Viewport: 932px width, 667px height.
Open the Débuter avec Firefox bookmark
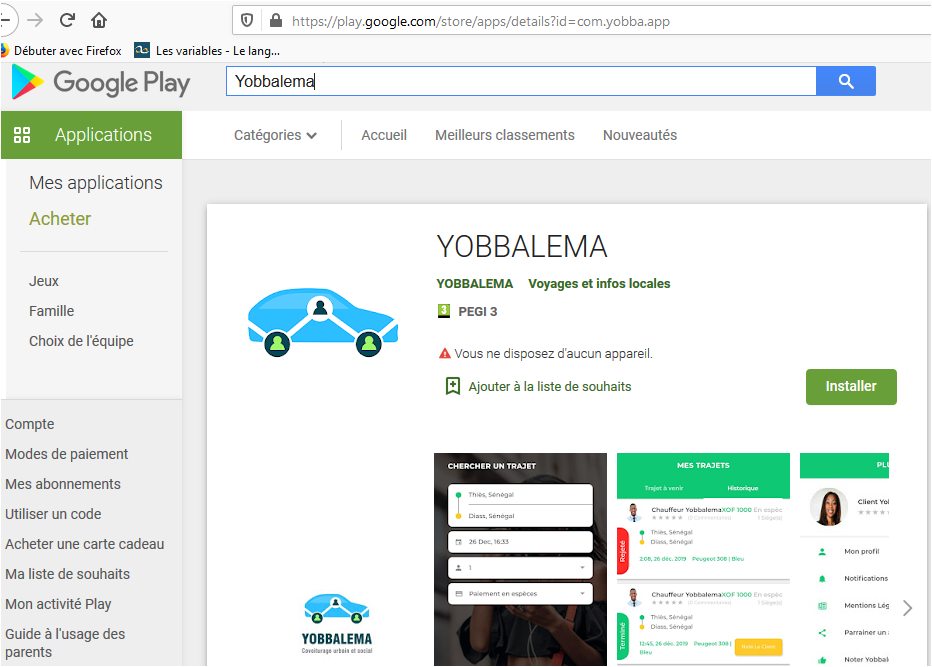(x=61, y=51)
